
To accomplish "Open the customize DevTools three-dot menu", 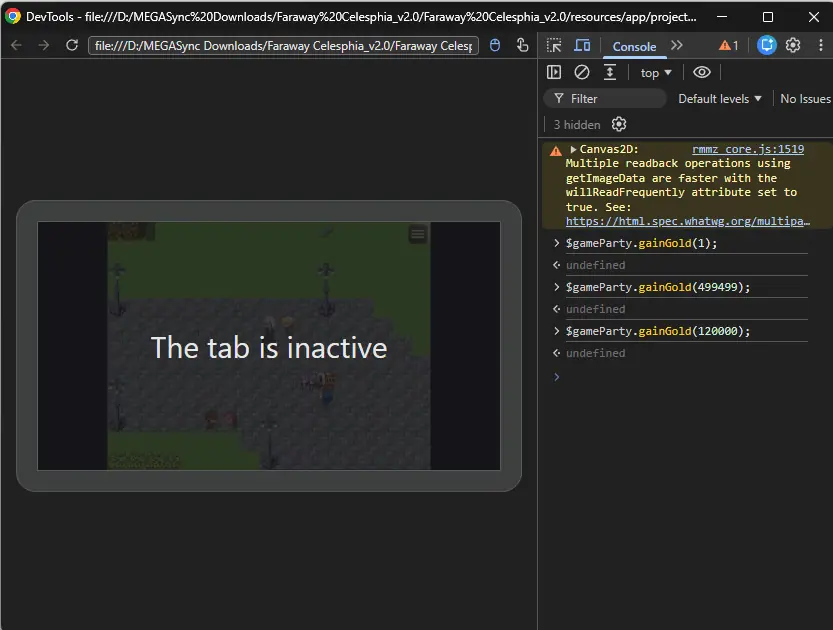I will pos(821,46).
